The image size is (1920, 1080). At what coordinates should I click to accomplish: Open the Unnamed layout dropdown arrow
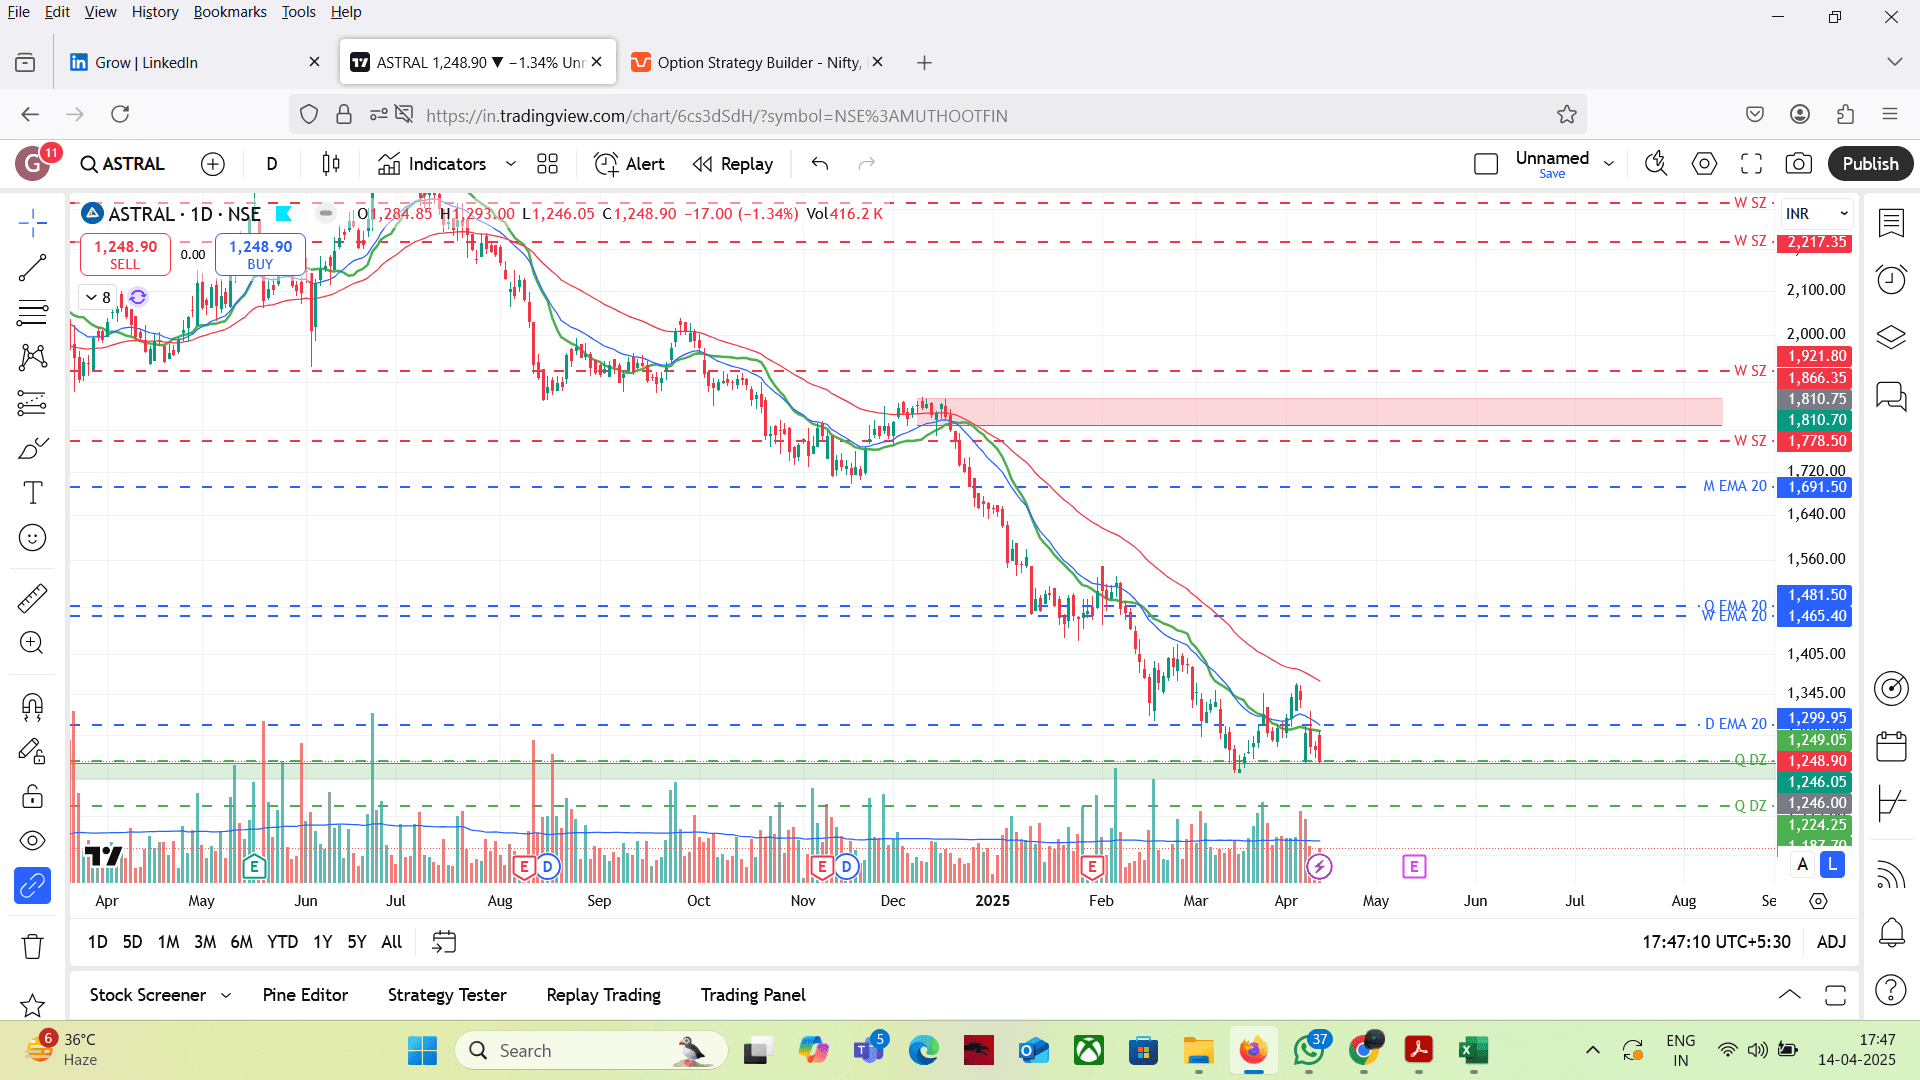[1609, 164]
